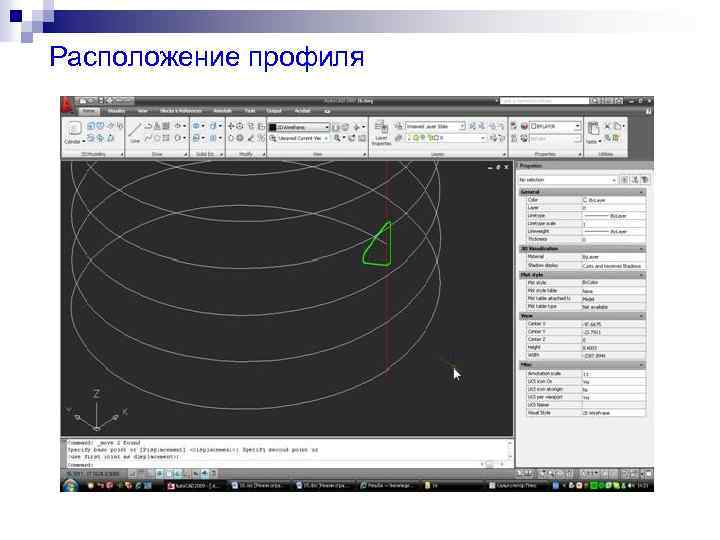The image size is (720, 540).
Task: Expand the 3D Modeling panel launcher arrow
Action: coord(122,154)
